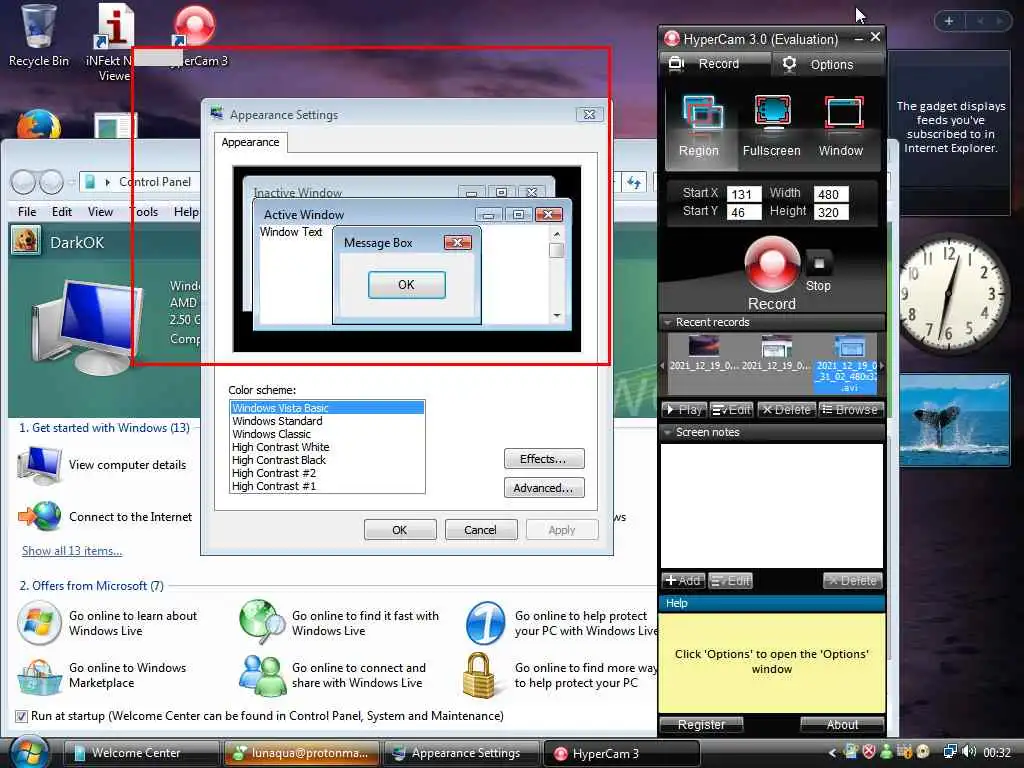Select Window capture mode in HyperCam
Screen dimensions: 1024x768
click(842, 126)
